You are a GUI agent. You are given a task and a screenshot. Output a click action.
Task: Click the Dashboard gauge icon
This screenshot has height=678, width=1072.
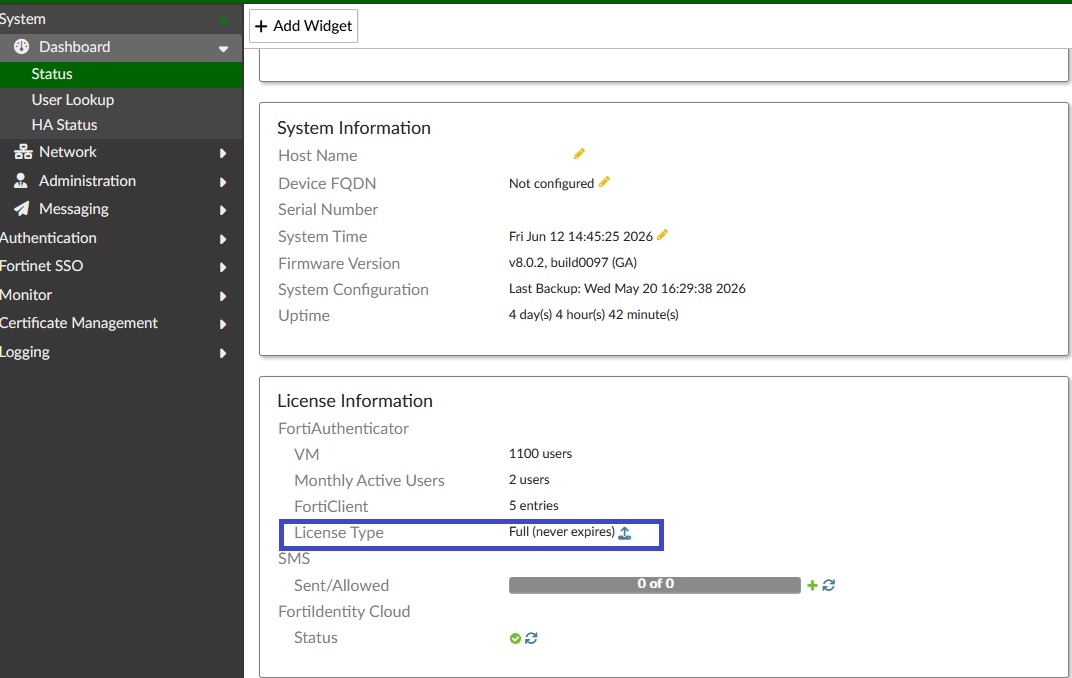click(x=22, y=46)
